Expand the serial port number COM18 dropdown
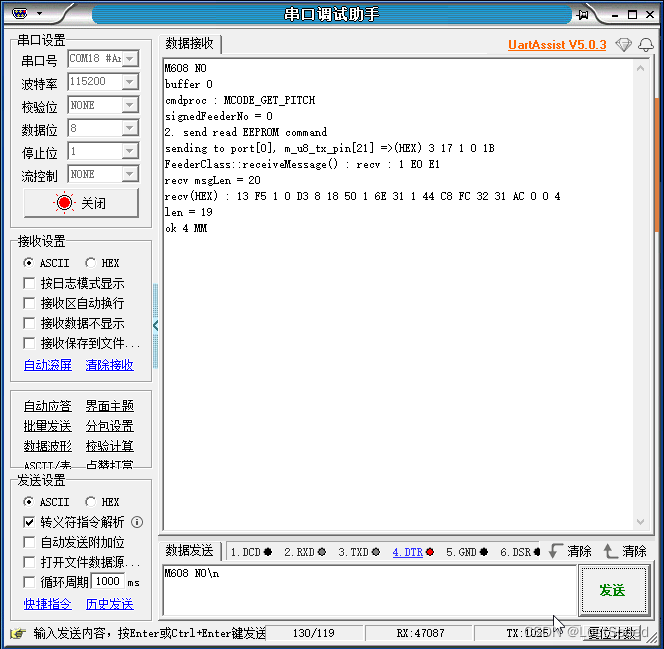 [130, 58]
